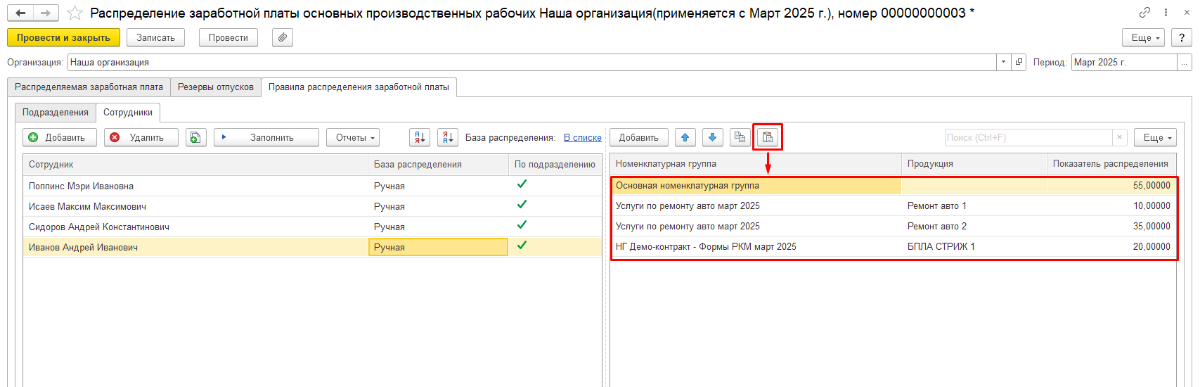
Task: Switch to the Резервы отпусков tab
Action: [x=215, y=87]
